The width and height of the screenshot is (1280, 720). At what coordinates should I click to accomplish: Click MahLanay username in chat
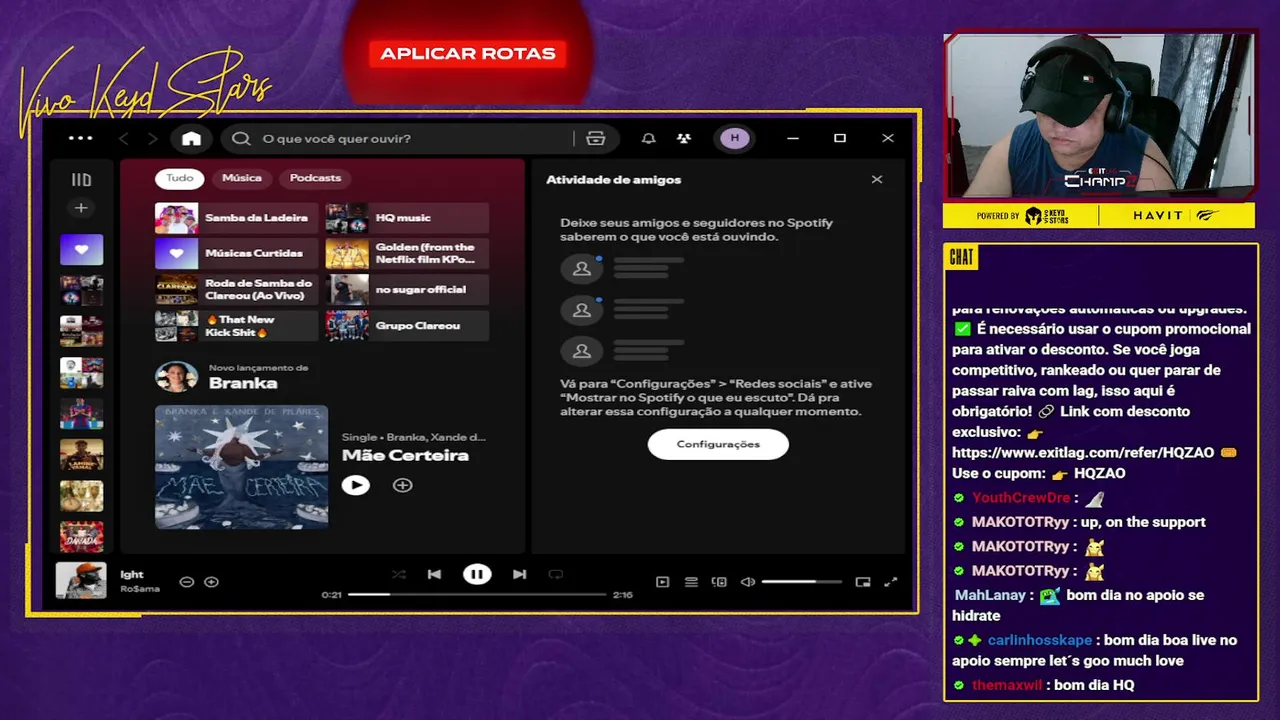[990, 595]
